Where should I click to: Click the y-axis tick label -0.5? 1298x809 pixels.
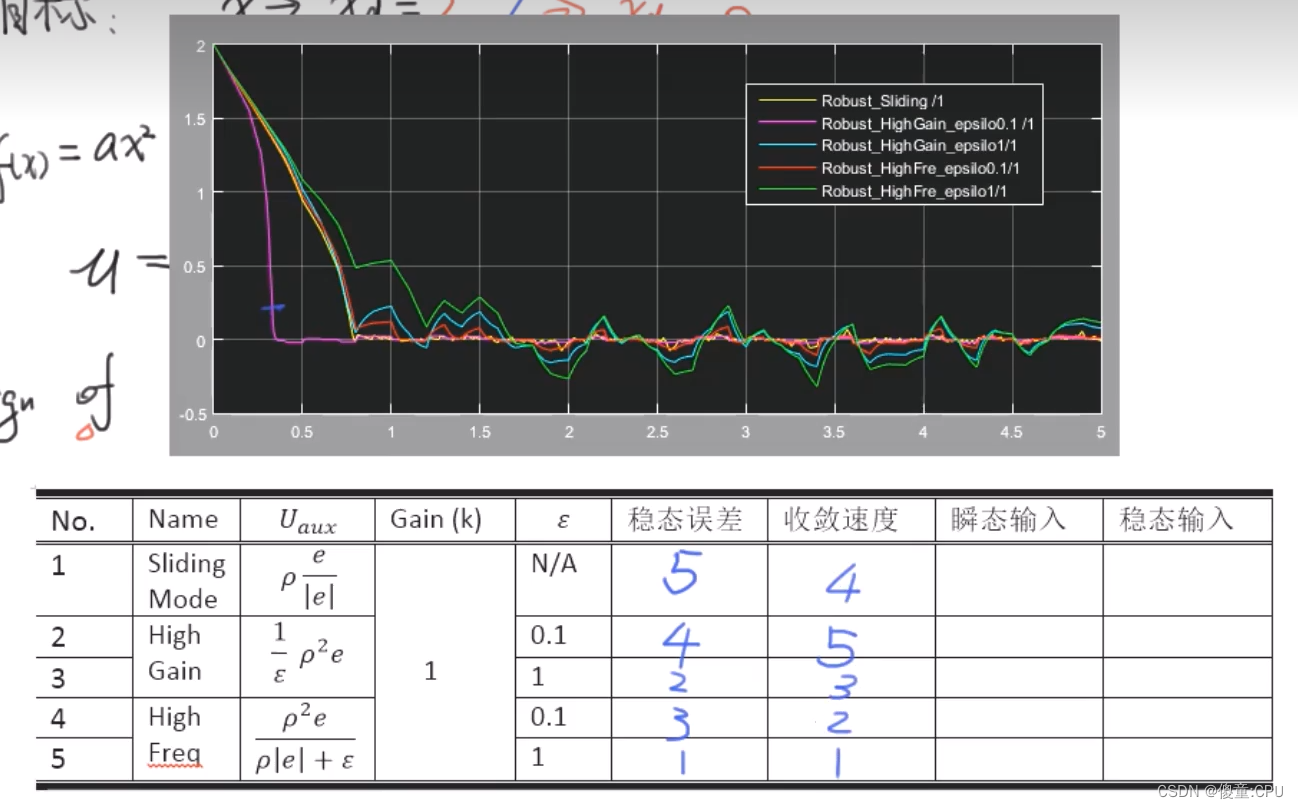[x=194, y=414]
